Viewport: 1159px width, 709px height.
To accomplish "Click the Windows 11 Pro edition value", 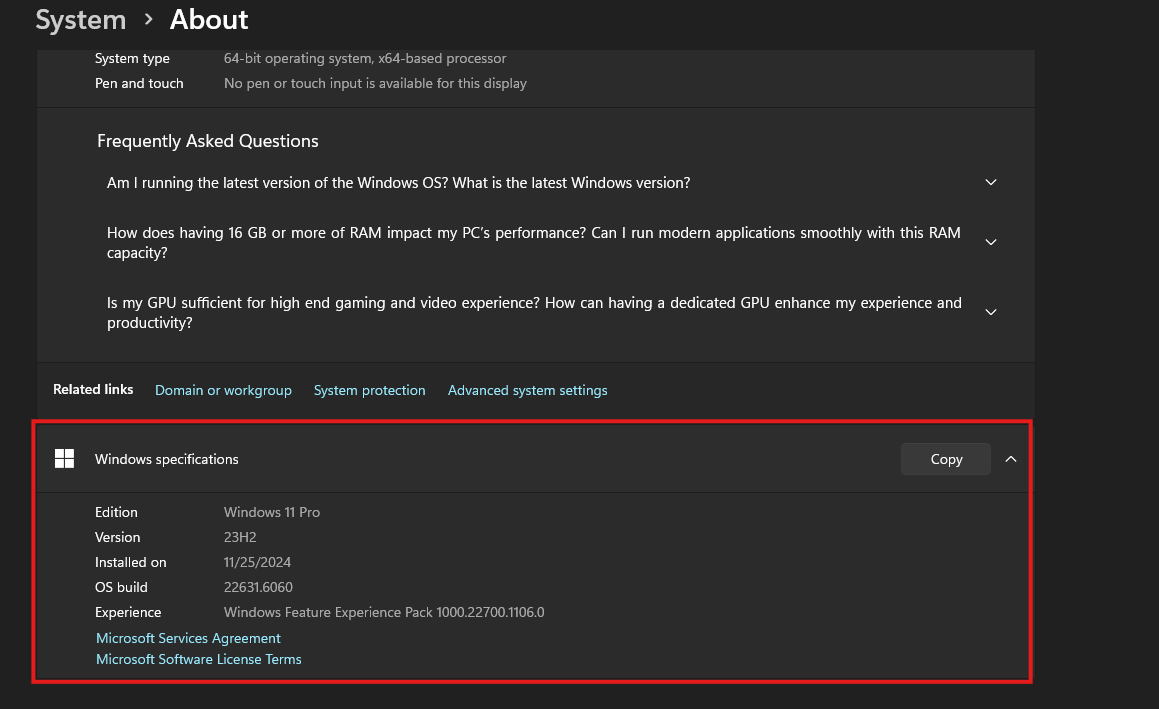I will click(272, 512).
